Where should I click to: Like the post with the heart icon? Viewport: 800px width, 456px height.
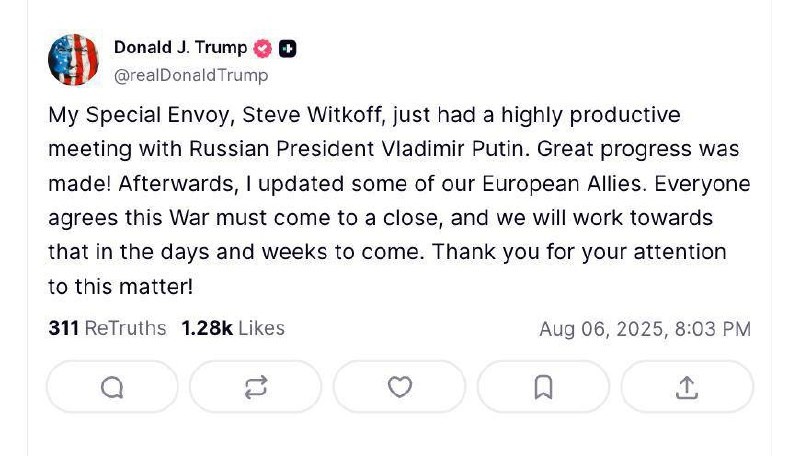(x=399, y=387)
